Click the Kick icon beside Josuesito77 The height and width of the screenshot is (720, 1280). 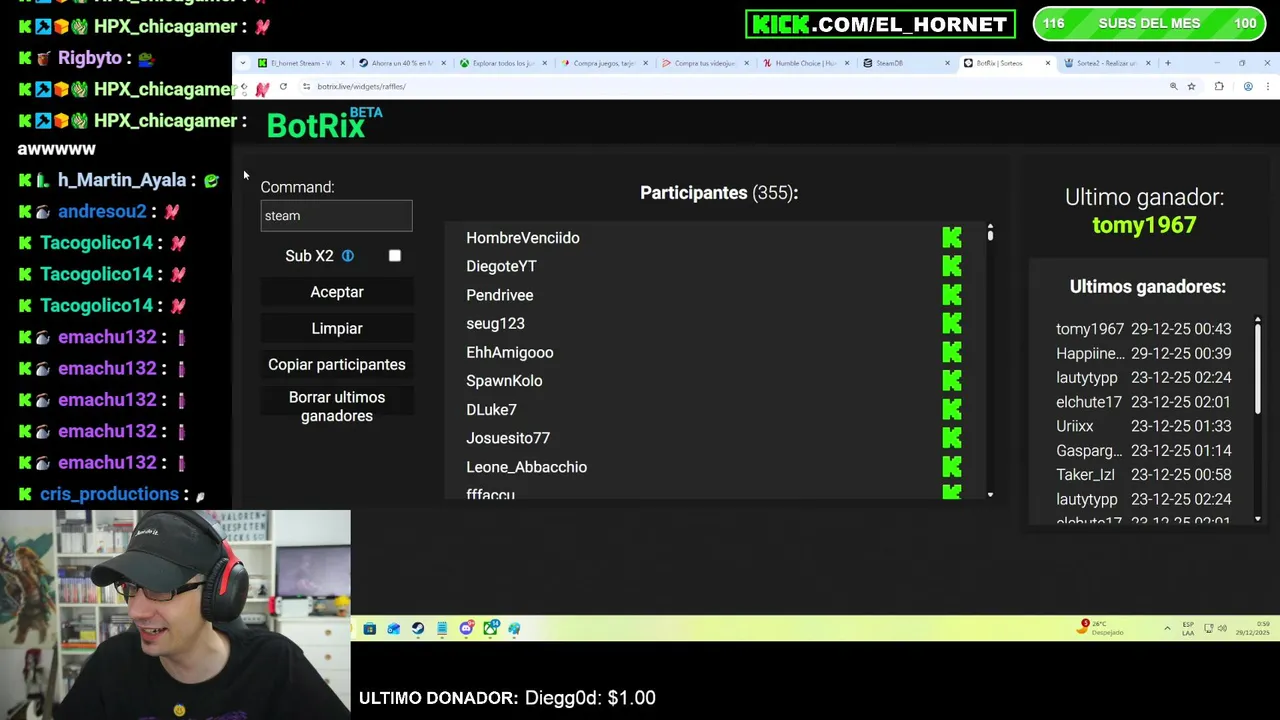951,438
